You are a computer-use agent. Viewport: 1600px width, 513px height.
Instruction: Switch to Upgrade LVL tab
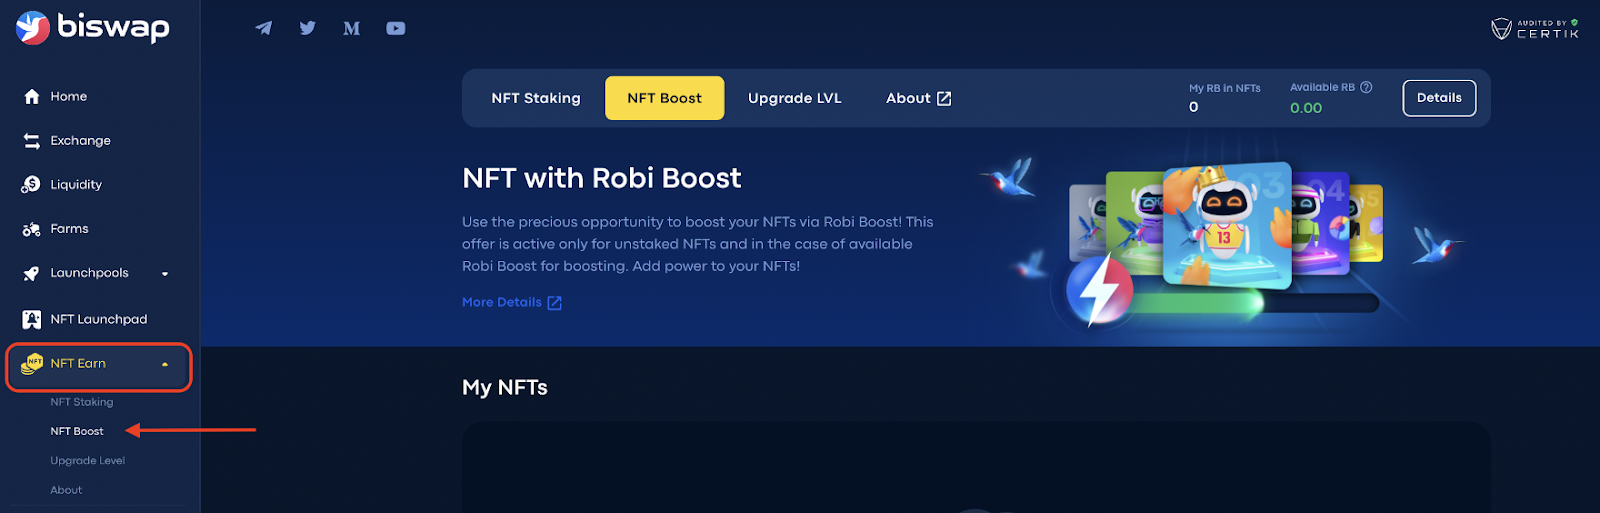(795, 98)
